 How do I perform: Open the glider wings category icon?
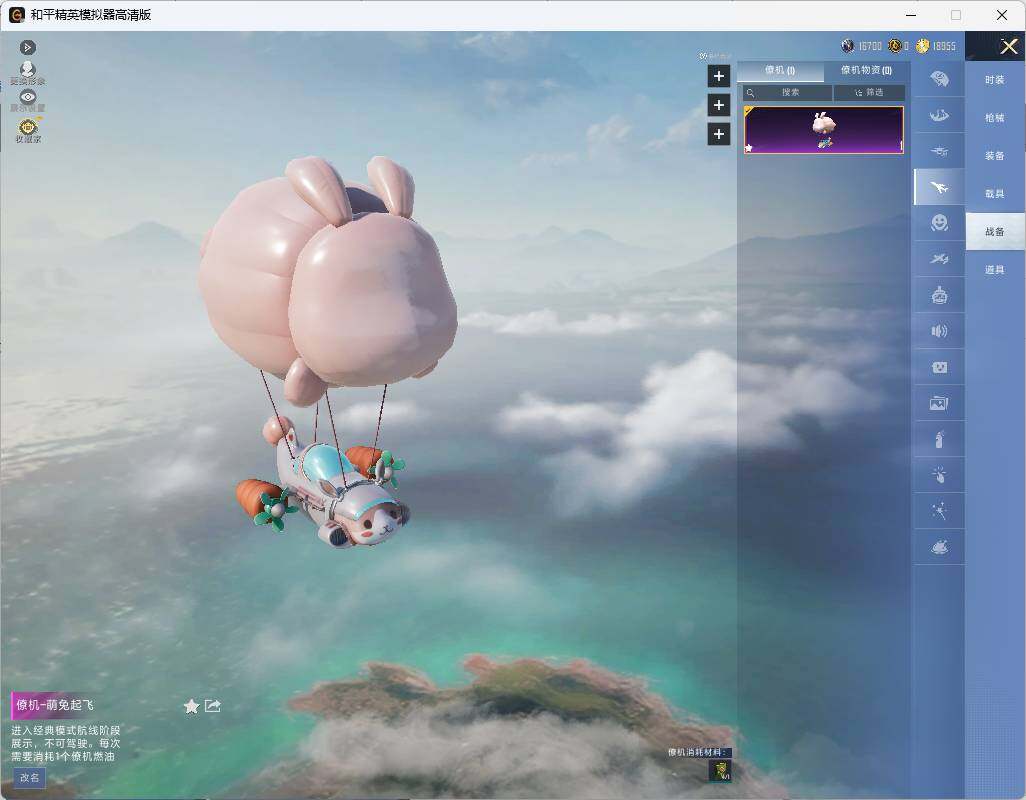pos(939,116)
